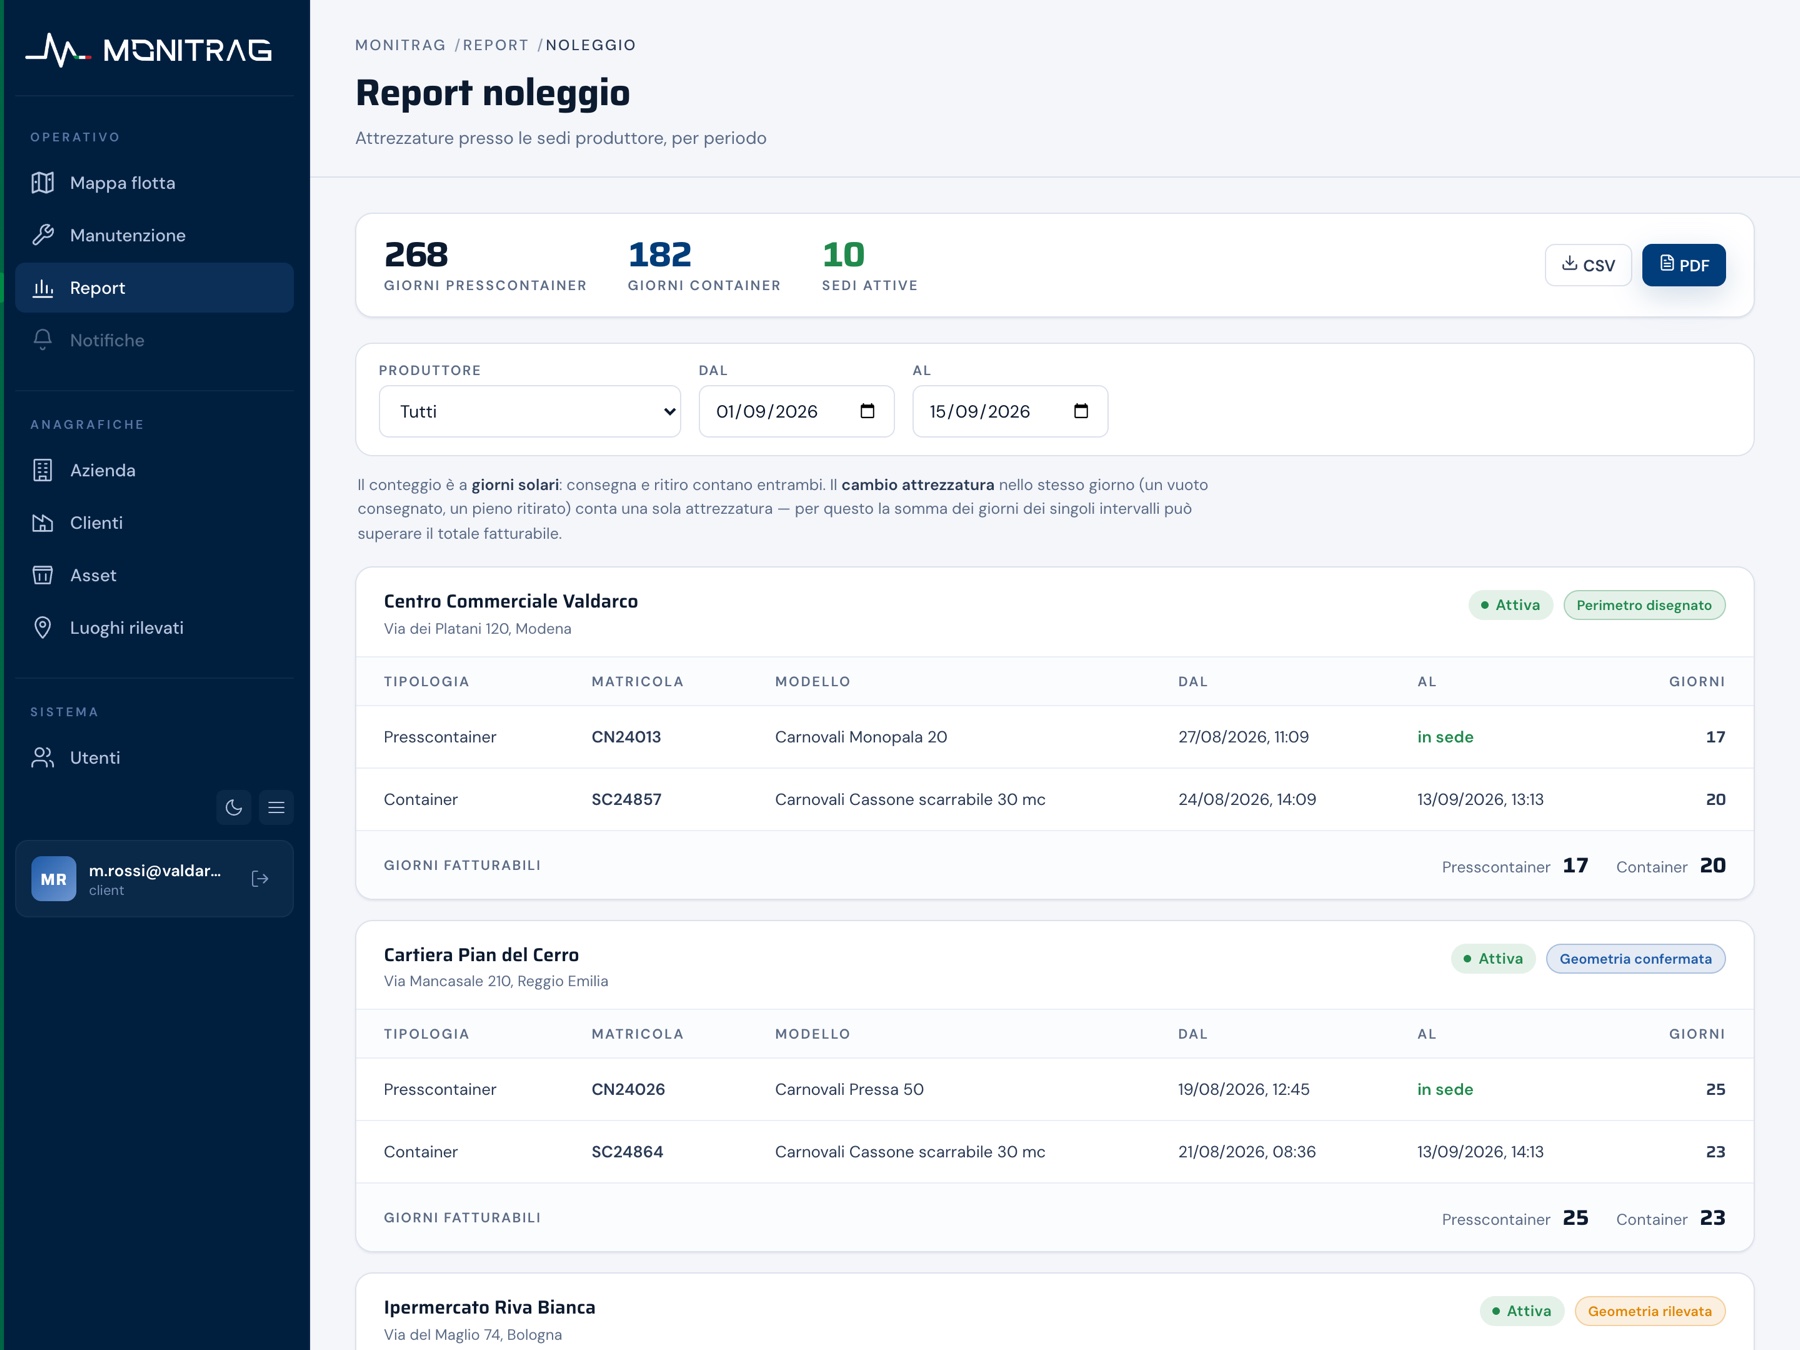Click Geometria rilevata badge

click(1650, 1311)
